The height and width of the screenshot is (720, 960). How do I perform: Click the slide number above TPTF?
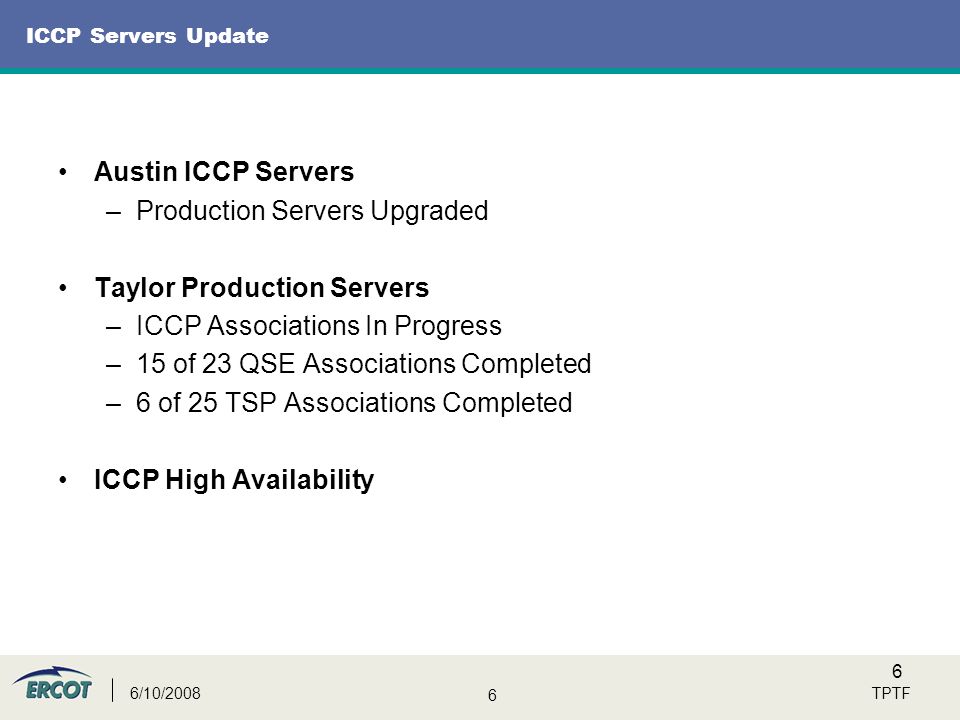[897, 671]
